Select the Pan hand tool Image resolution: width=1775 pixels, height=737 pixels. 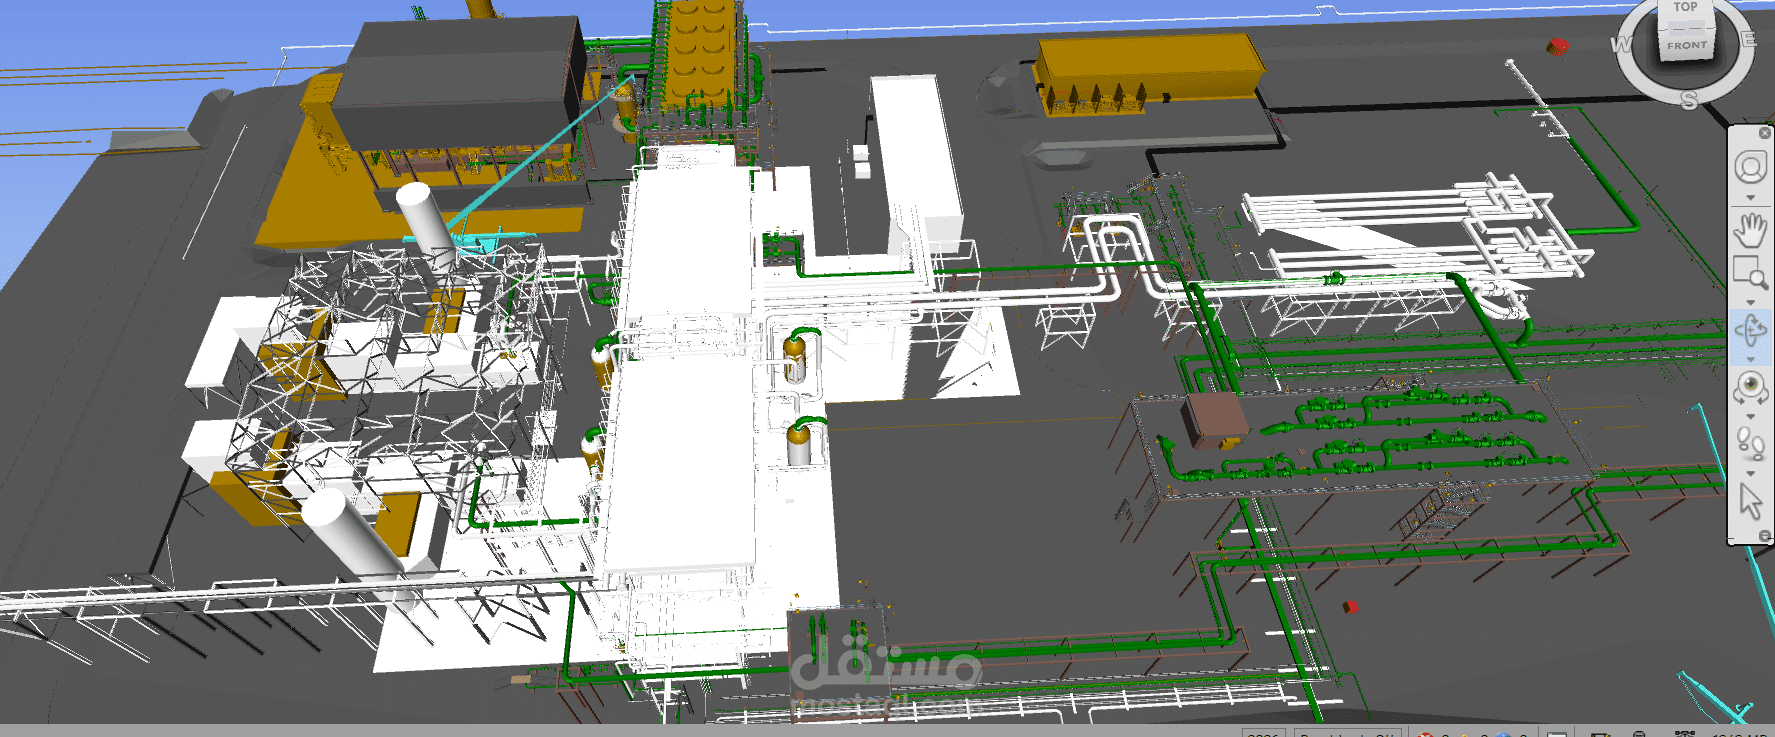pos(1750,229)
